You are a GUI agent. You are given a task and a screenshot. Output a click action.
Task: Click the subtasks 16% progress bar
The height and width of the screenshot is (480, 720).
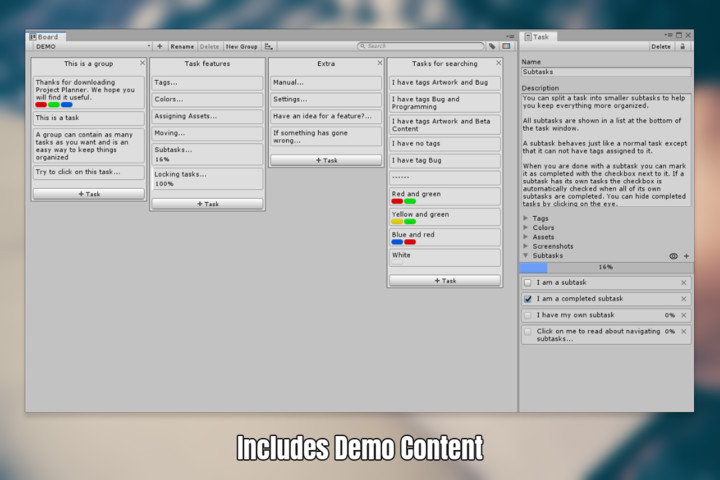pos(606,267)
